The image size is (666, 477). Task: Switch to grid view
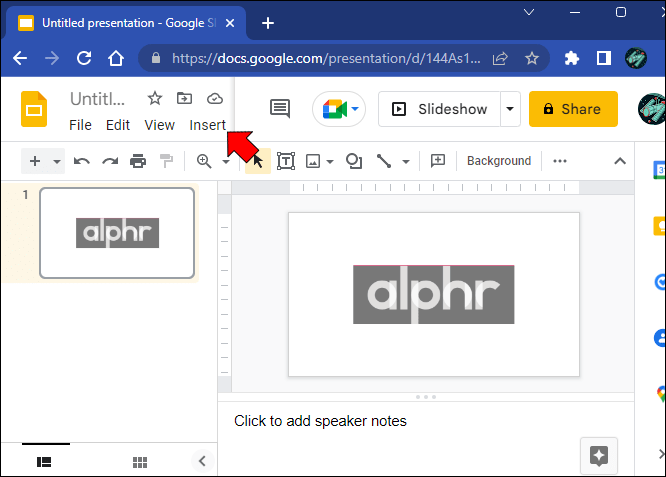coord(140,462)
